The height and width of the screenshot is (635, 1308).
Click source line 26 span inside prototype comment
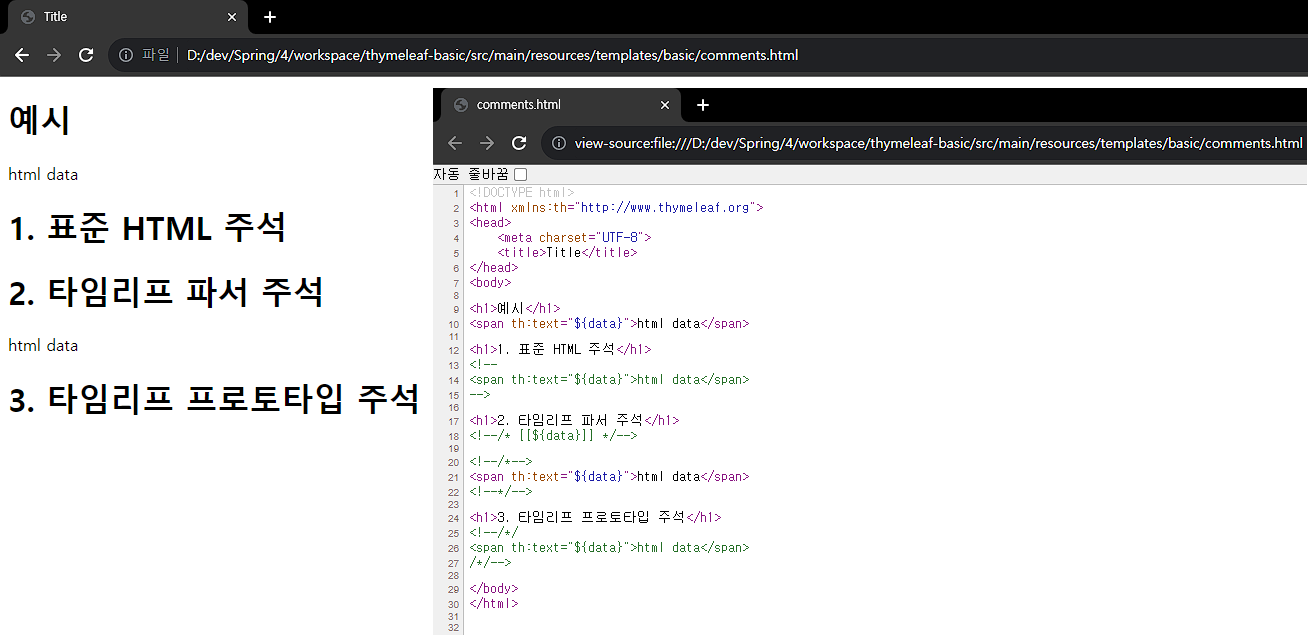pos(609,548)
